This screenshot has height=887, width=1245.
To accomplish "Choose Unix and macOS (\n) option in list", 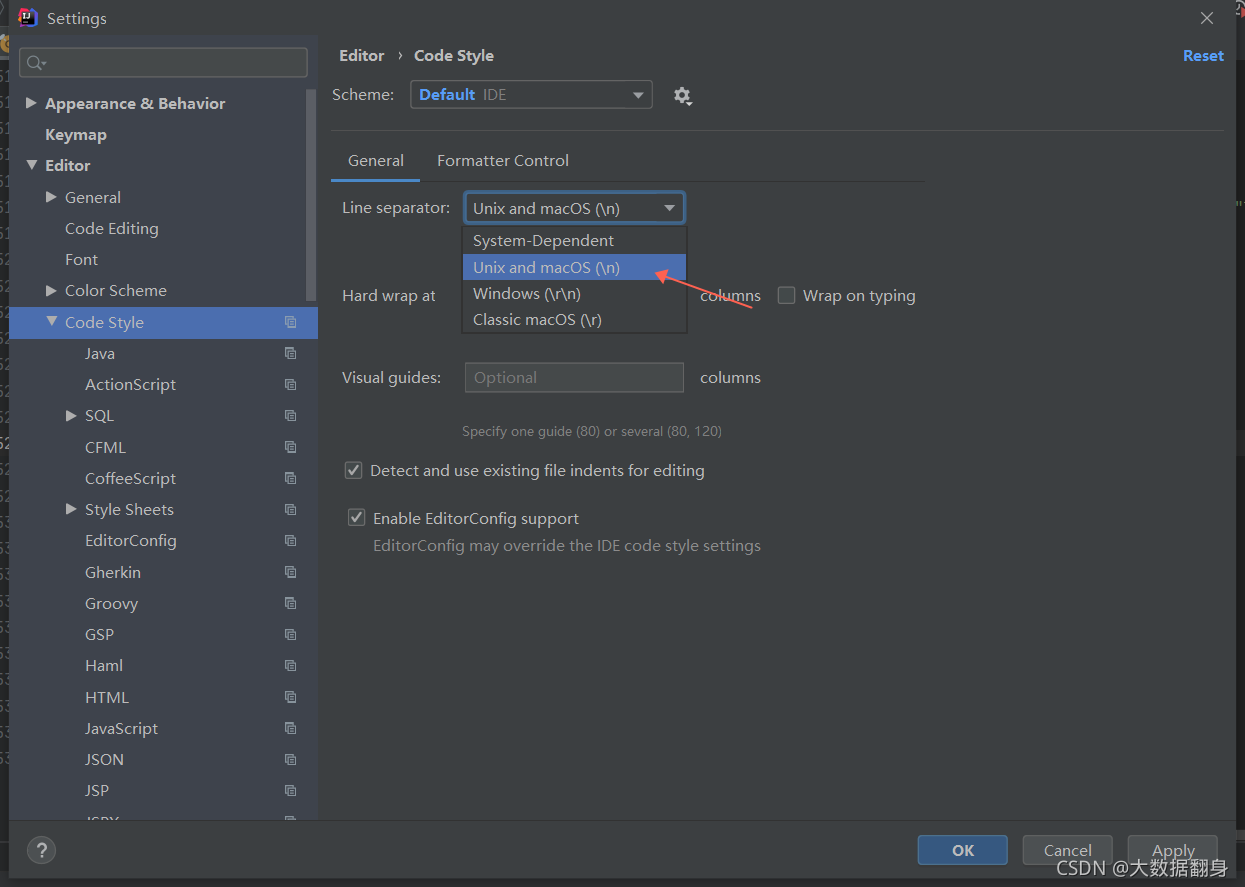I will coord(574,267).
